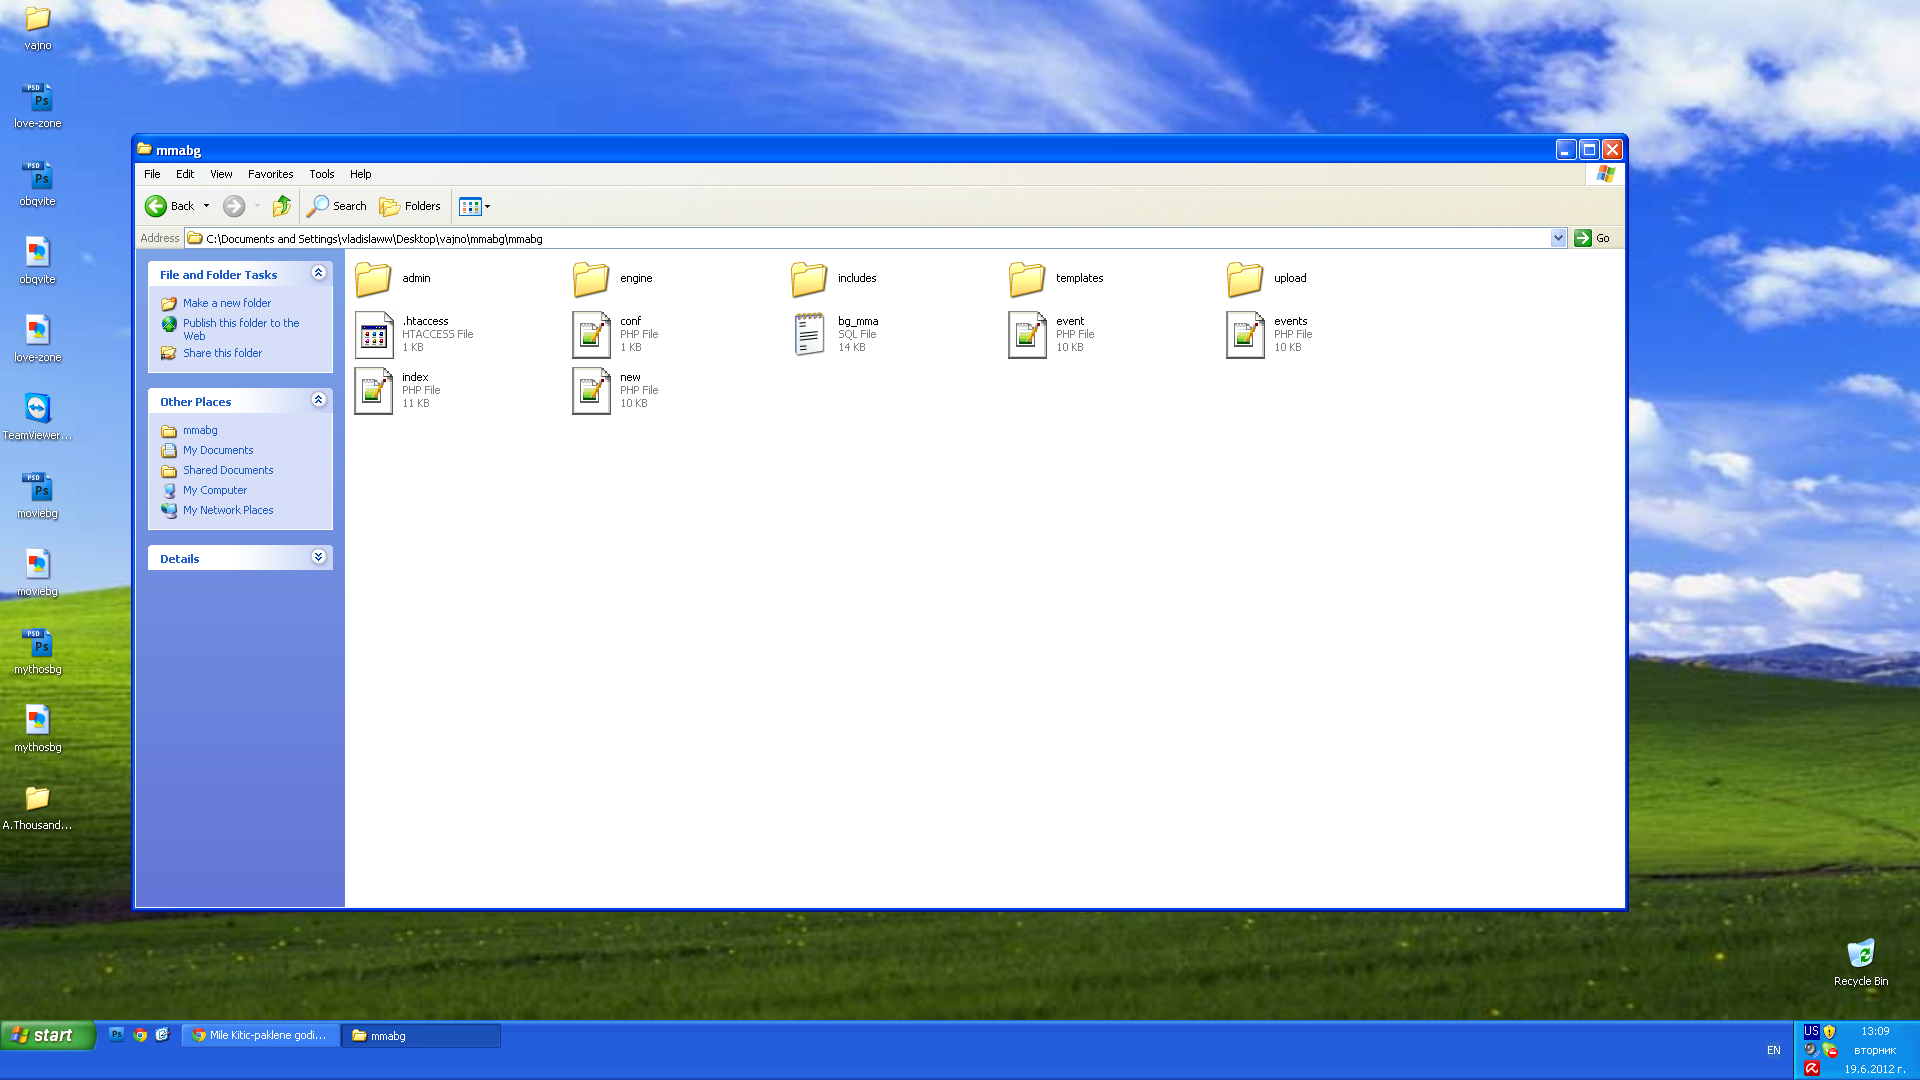Screen dimensions: 1920x1080
Task: Open My Documents link
Action: coord(217,450)
